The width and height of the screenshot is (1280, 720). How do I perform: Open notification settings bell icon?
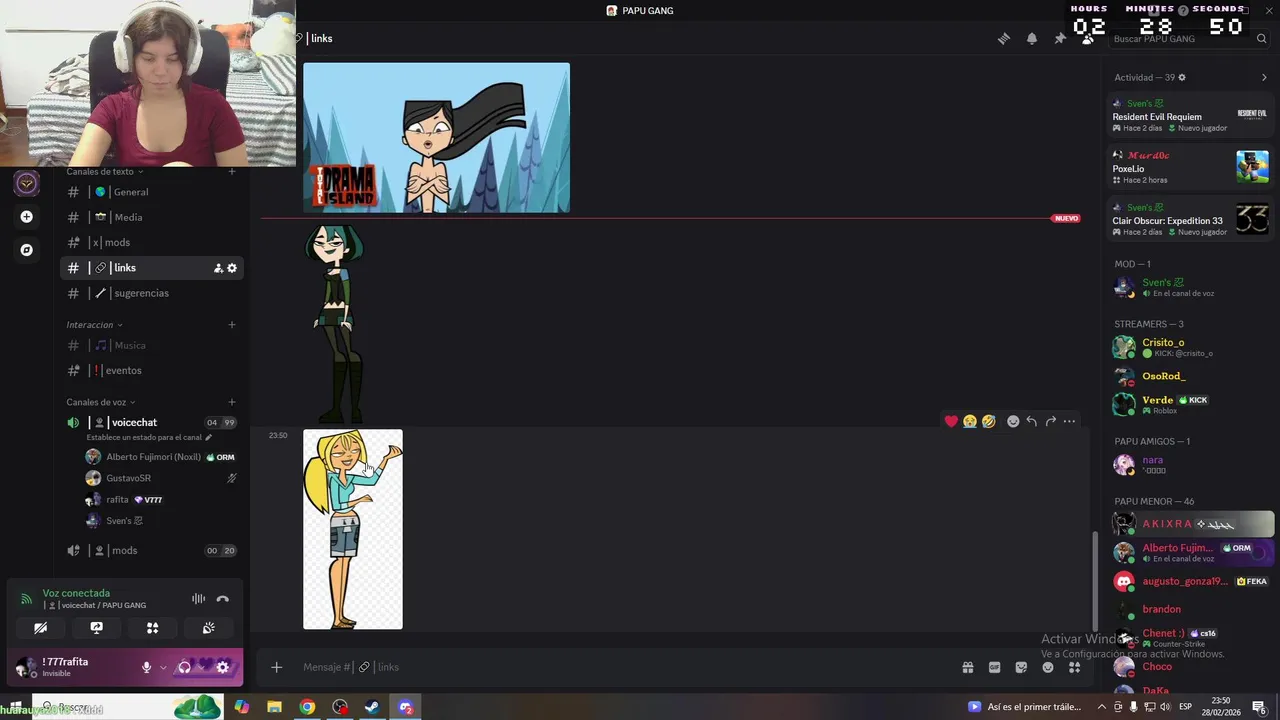pyautogui.click(x=1032, y=38)
